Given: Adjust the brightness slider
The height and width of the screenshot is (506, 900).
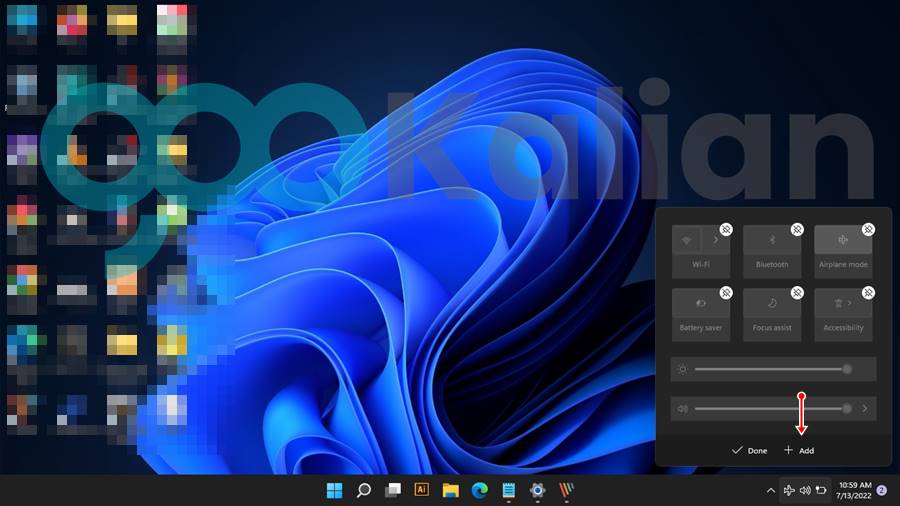Looking at the screenshot, I should [x=773, y=369].
